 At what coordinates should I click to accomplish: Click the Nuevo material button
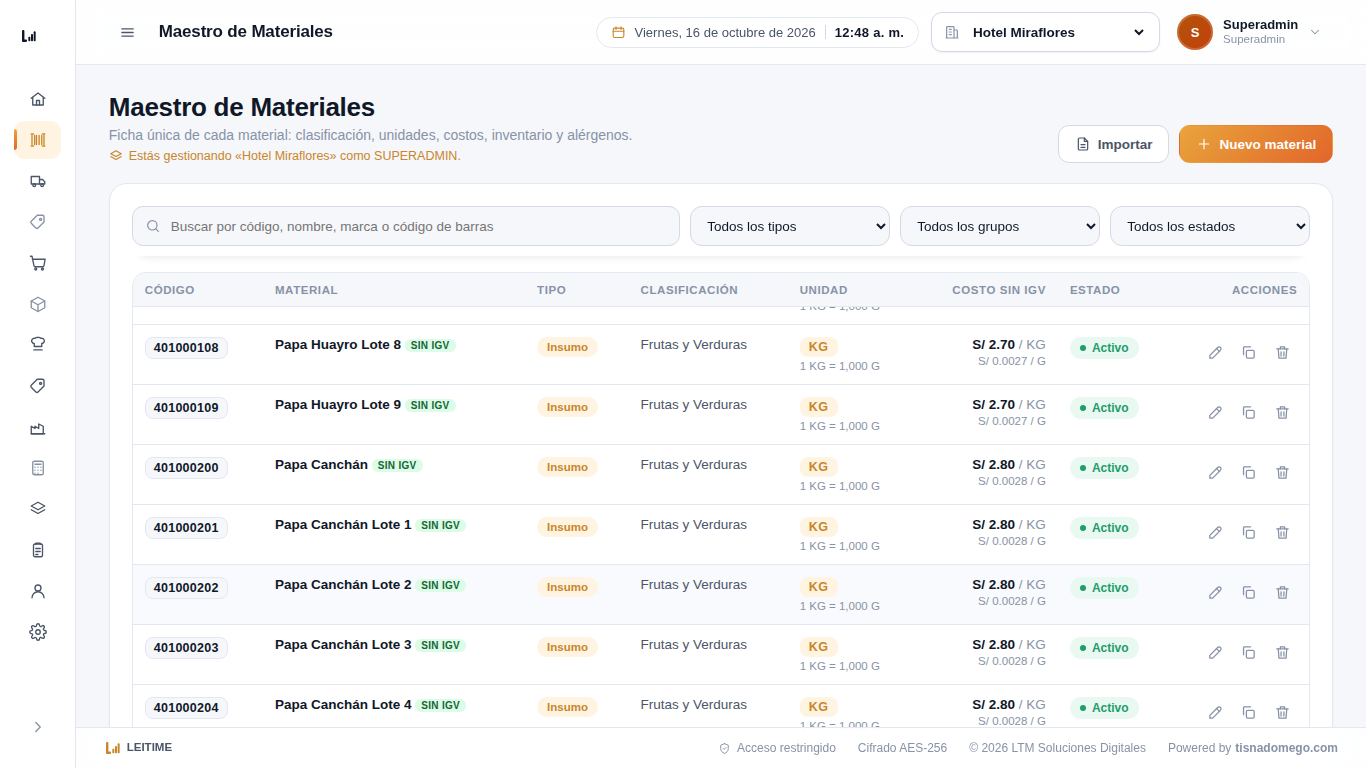[x=1256, y=144]
